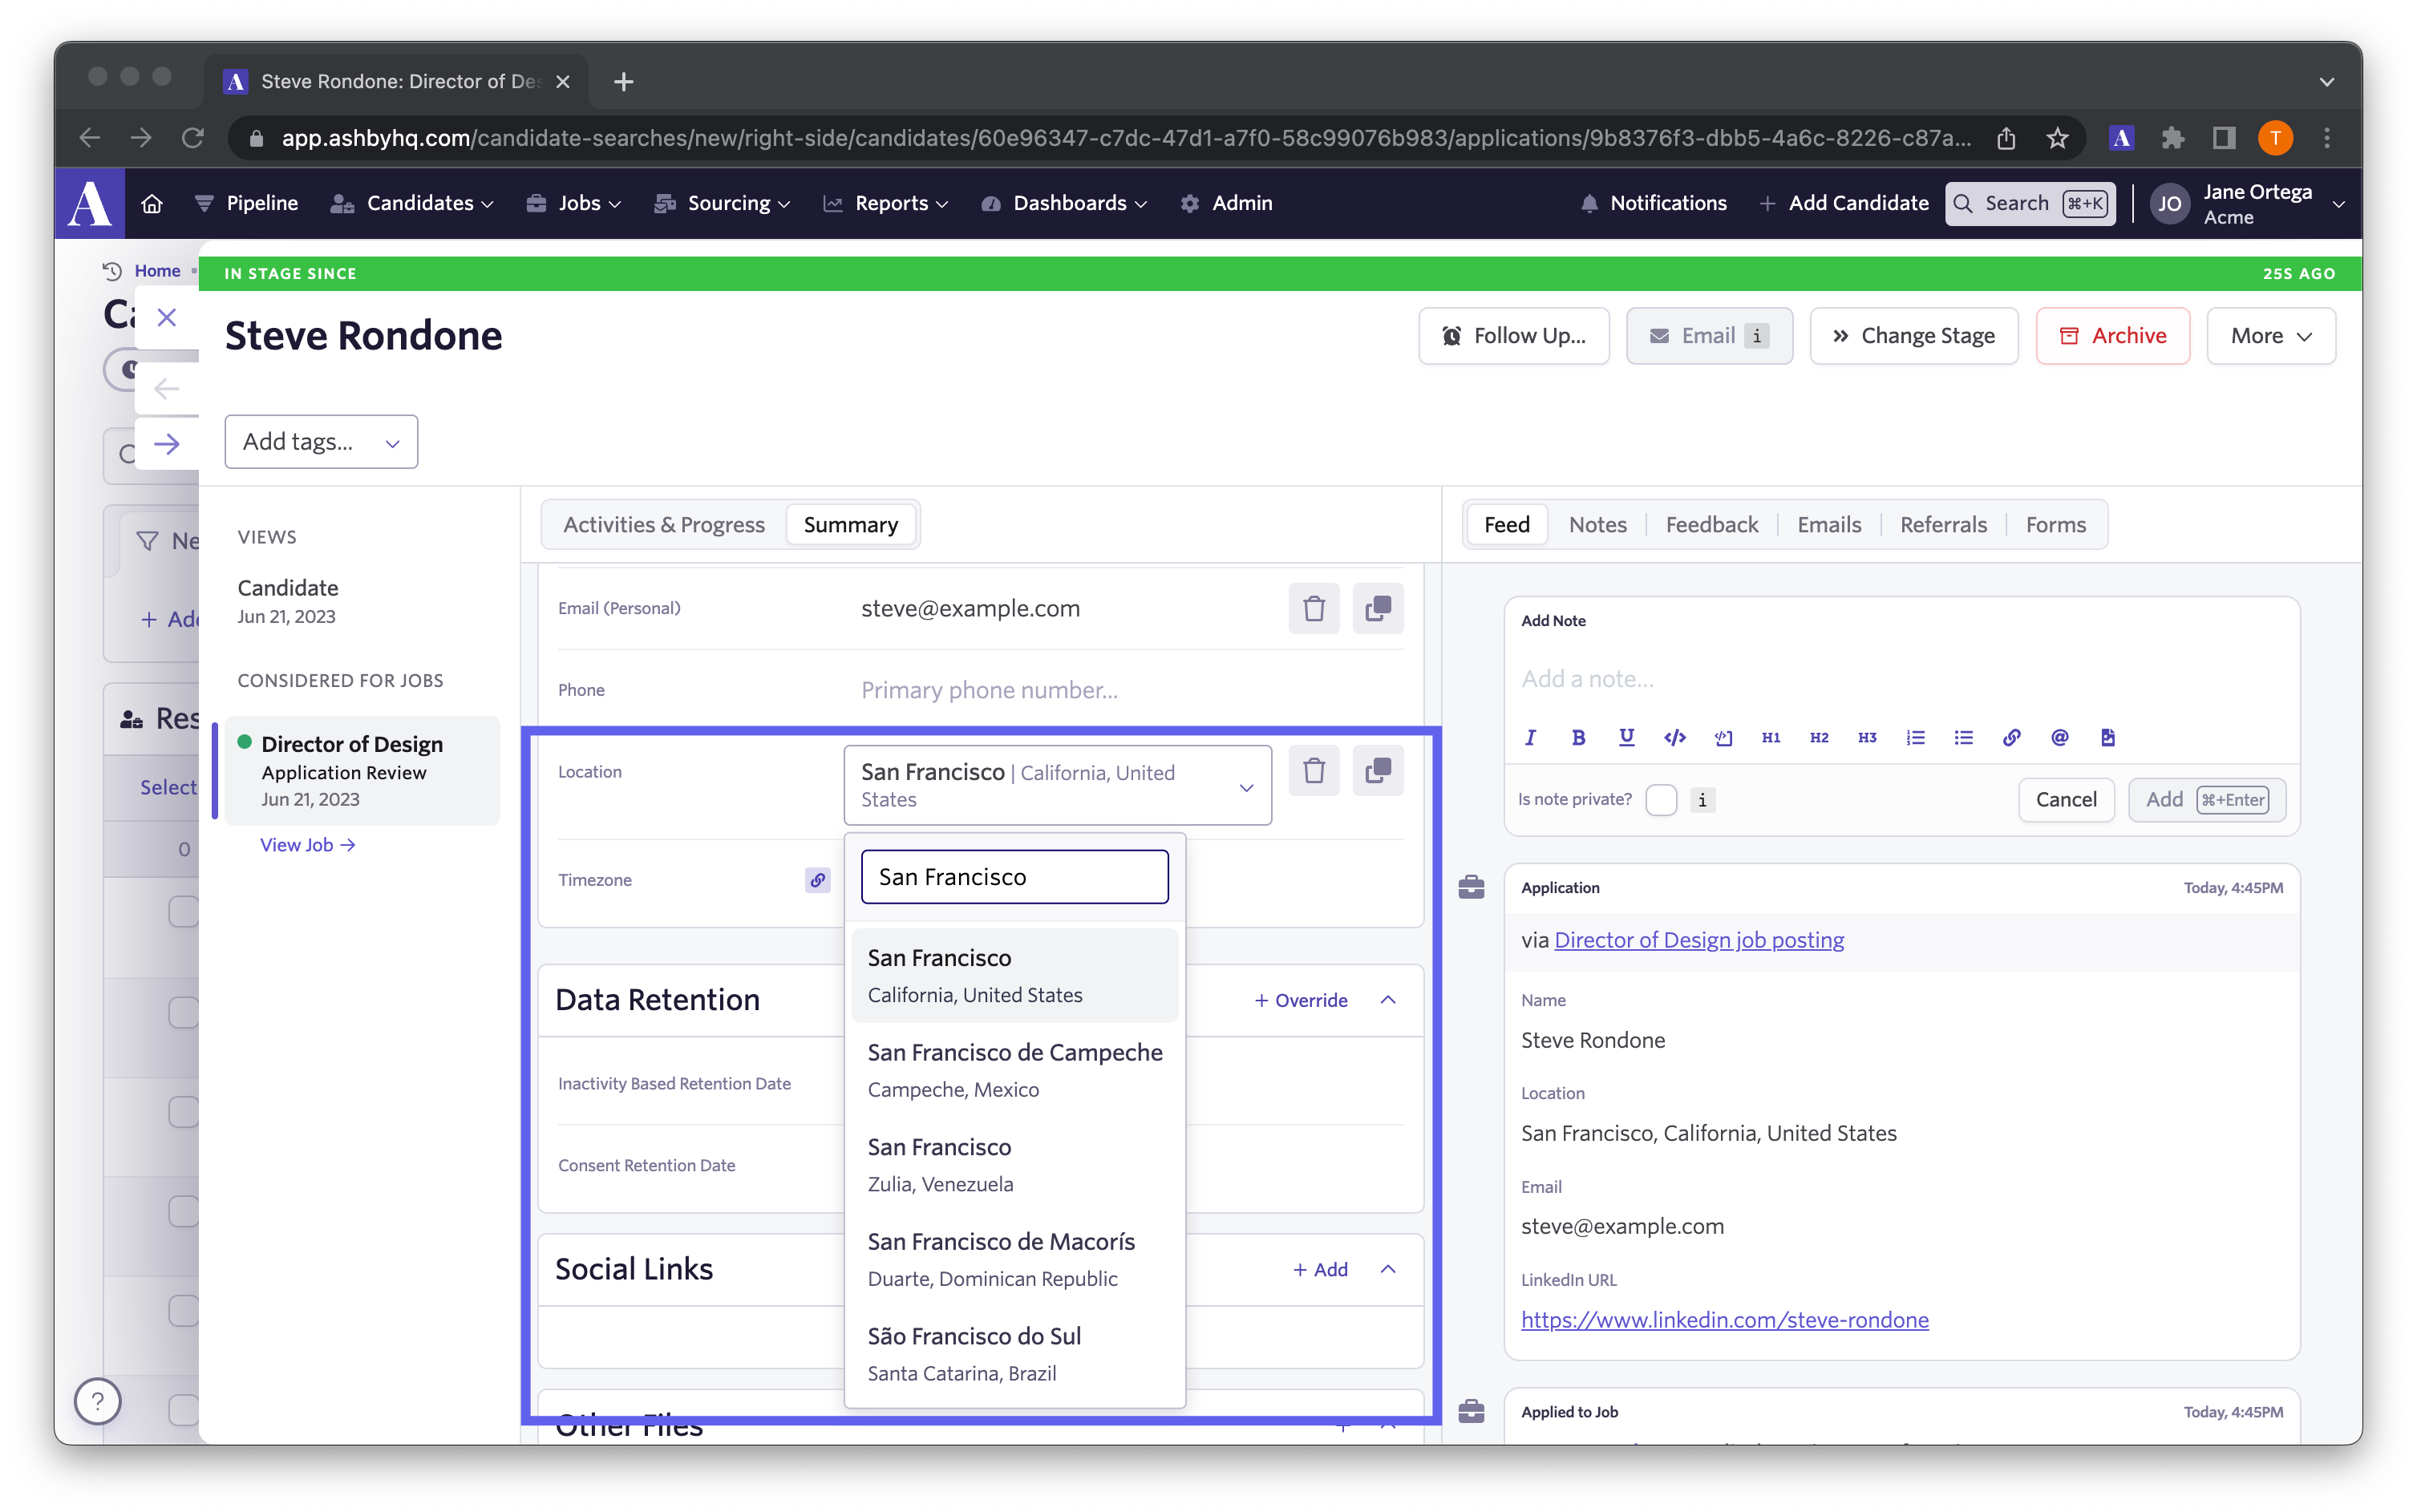The height and width of the screenshot is (1512, 2417).
Task: Open the Feedback tab
Action: point(1711,524)
